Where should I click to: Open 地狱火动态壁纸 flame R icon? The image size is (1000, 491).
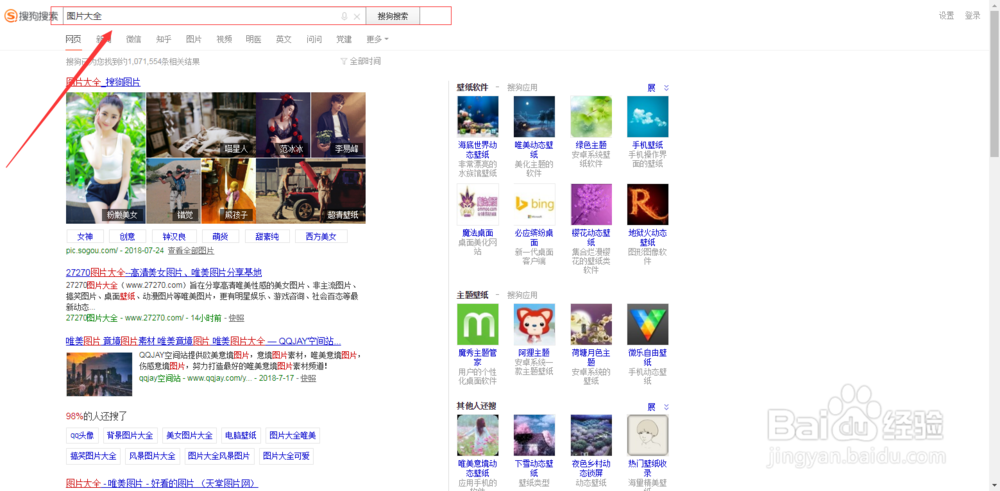(648, 205)
